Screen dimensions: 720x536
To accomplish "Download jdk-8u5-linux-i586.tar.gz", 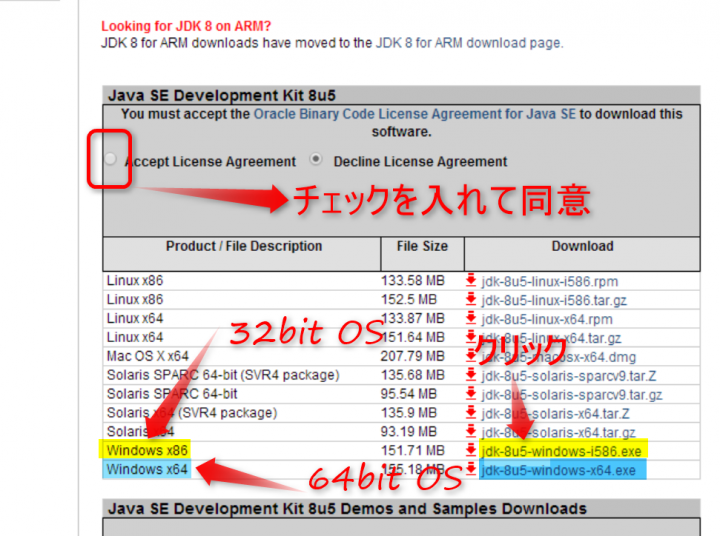I will [x=554, y=300].
